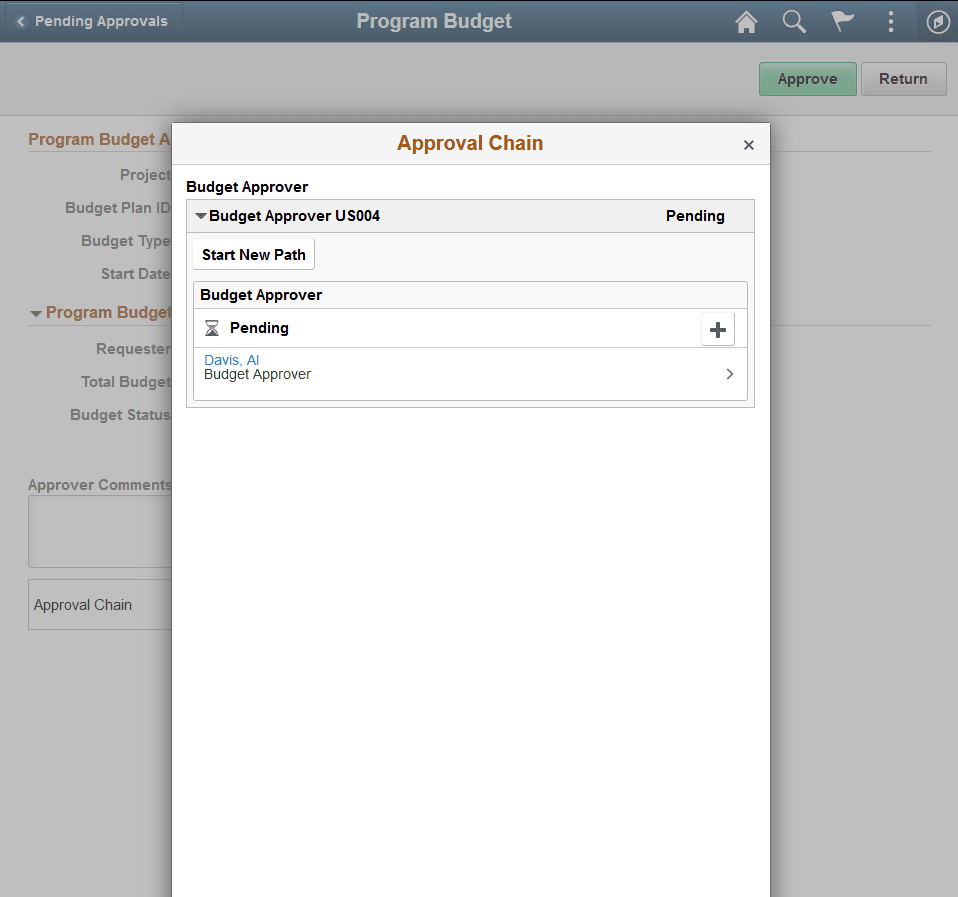Open global Search from the header
Screen dimensions: 958x897
794,21
